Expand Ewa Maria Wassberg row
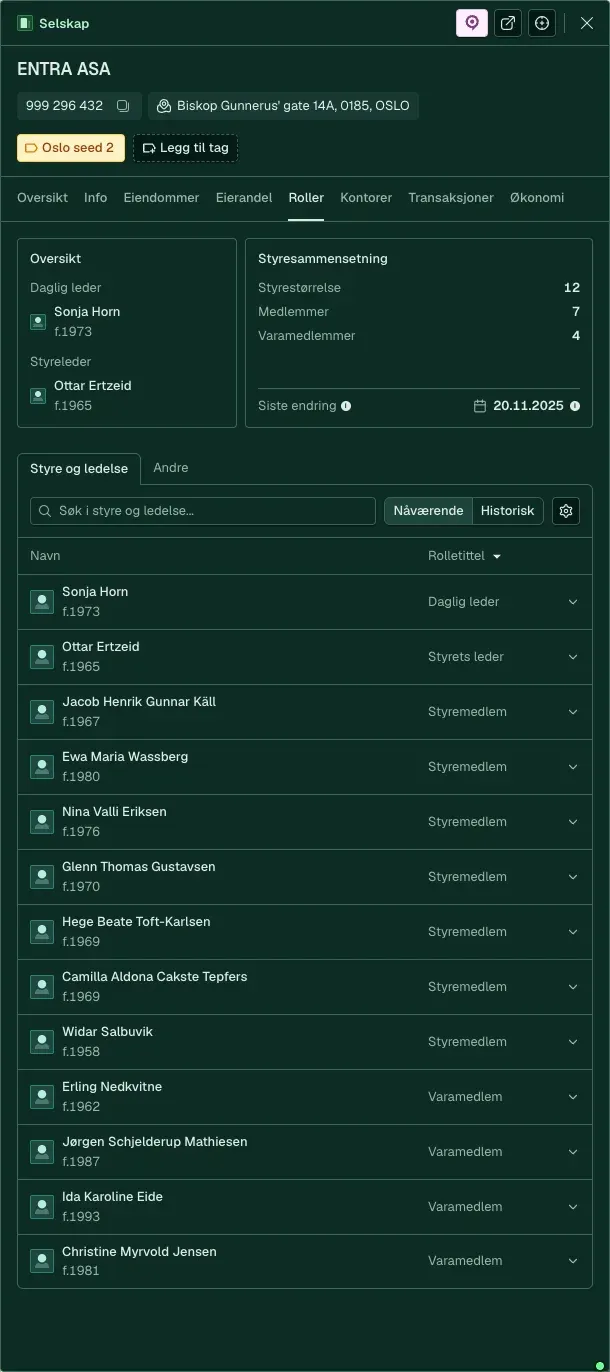The height and width of the screenshot is (1372, 610). tap(573, 767)
